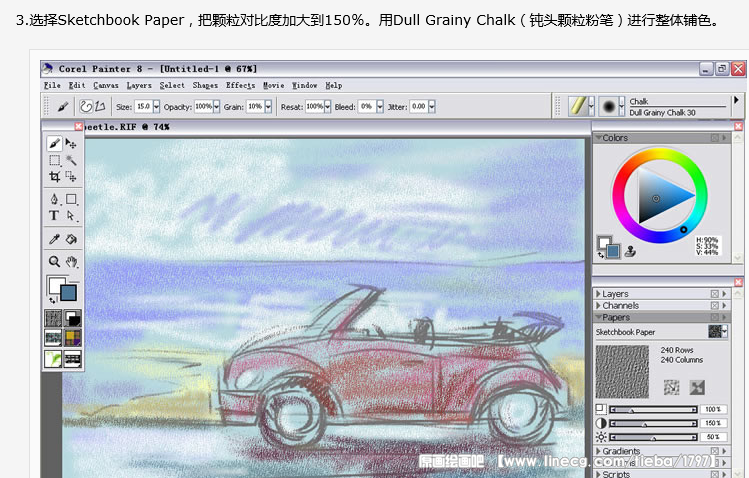Select the Crop tool

pyautogui.click(x=54, y=177)
